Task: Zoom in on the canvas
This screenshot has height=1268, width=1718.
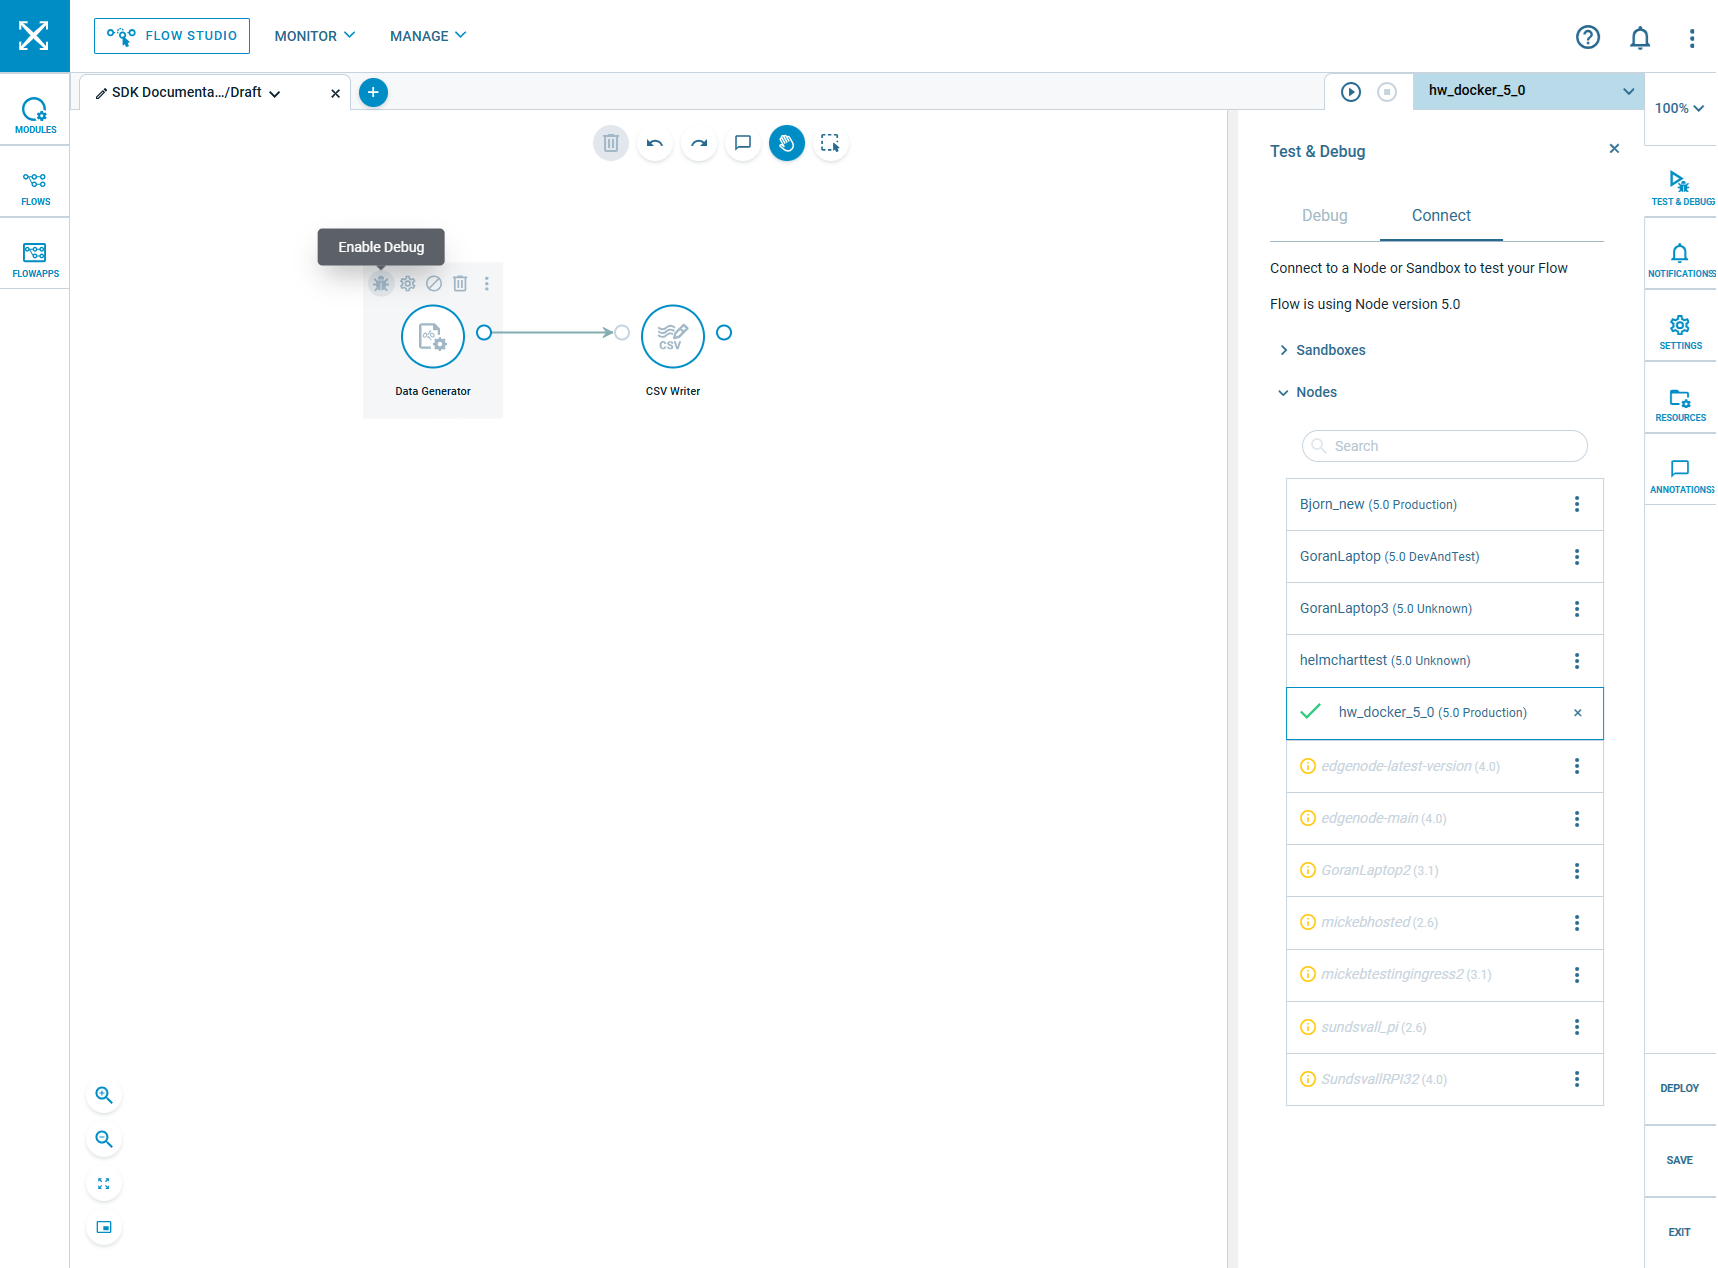Action: [104, 1095]
